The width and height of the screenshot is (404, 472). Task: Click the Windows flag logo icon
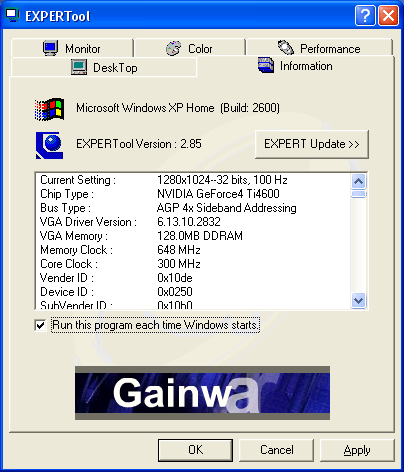(49, 109)
